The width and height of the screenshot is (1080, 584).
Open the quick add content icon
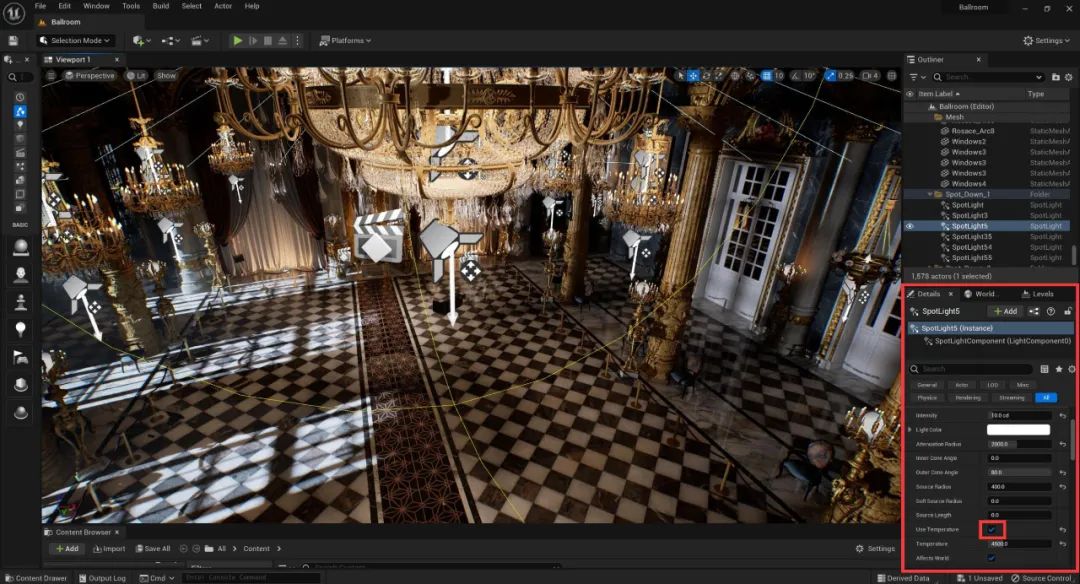click(x=140, y=41)
